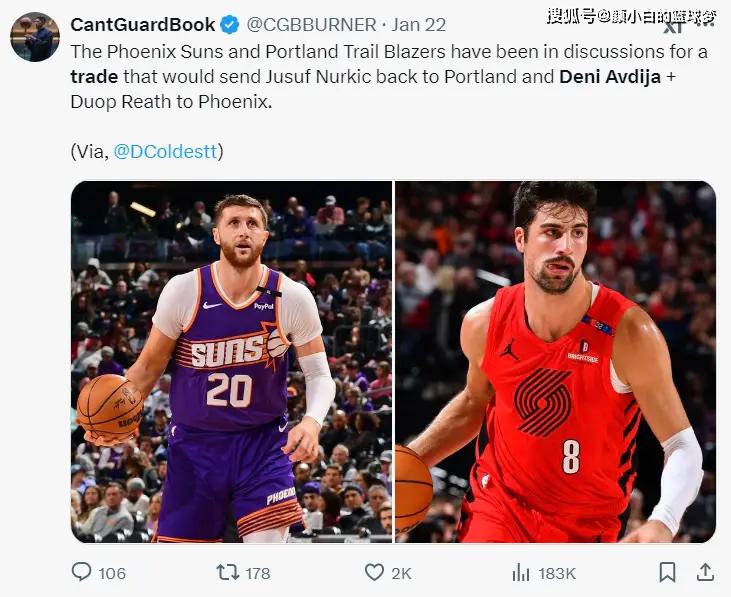Click the 2K likes count
The height and width of the screenshot is (597, 731).
coord(401,573)
